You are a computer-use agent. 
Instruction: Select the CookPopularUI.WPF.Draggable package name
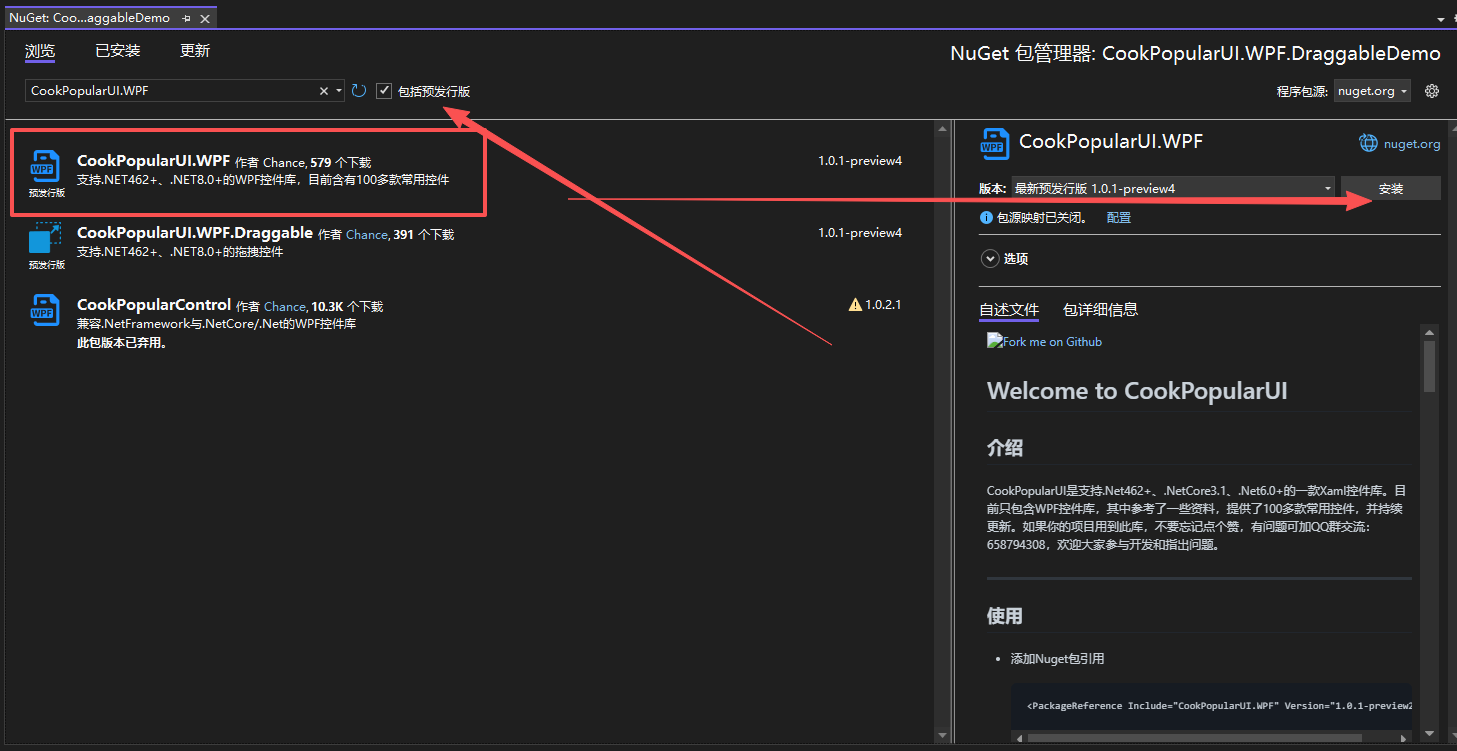pos(195,232)
